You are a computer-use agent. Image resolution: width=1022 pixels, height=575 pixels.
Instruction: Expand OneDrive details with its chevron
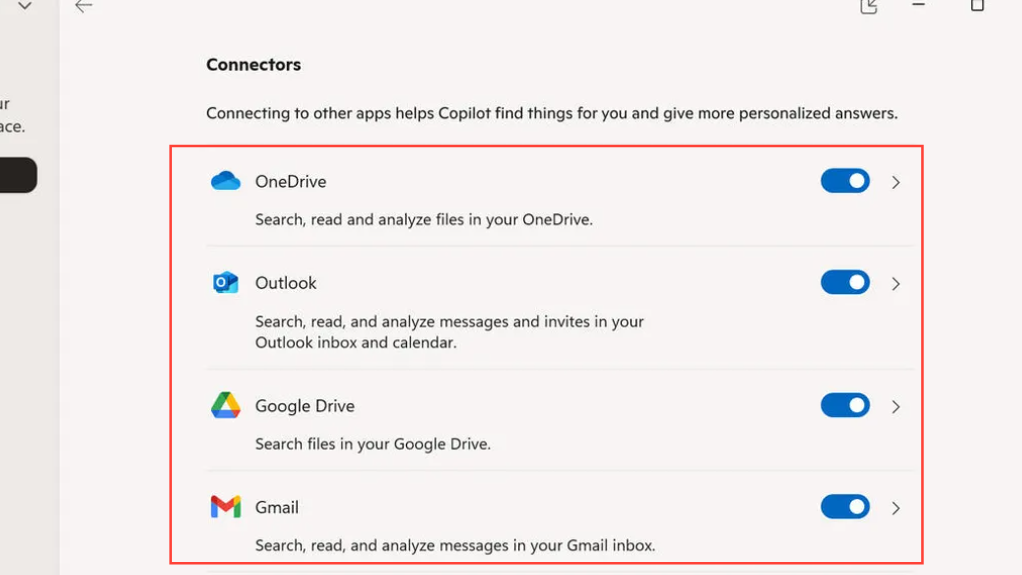pyautogui.click(x=896, y=182)
